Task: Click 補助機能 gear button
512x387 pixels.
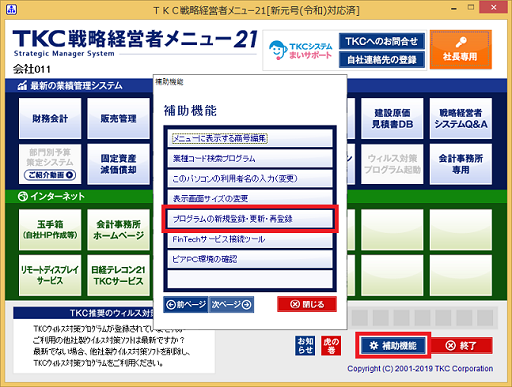Action: [x=393, y=346]
